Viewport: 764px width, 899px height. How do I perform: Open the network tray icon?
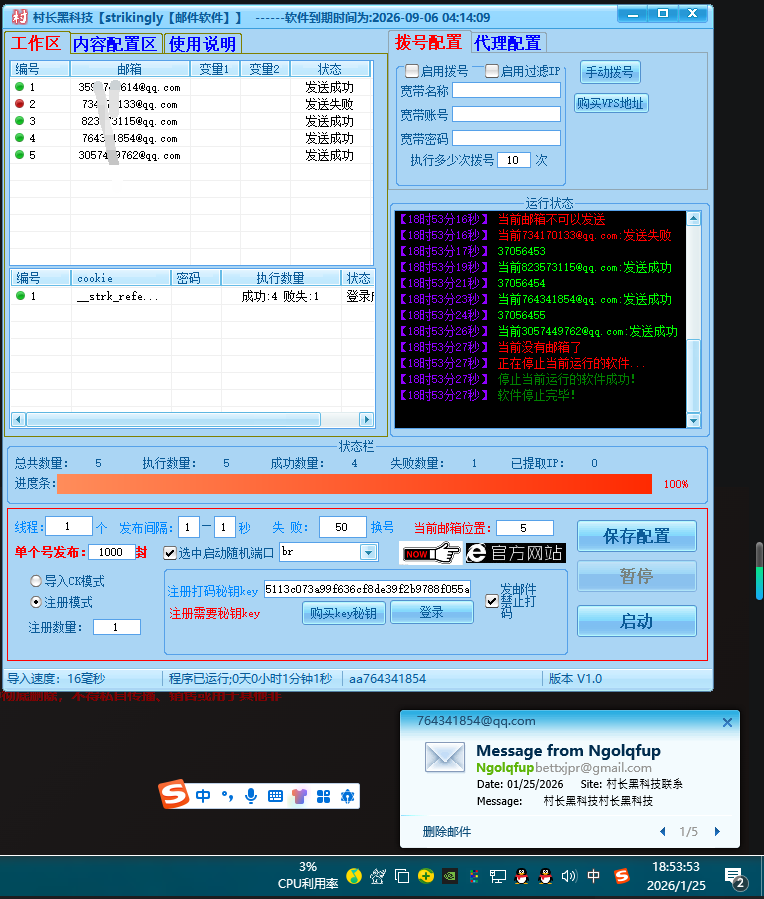tap(497, 876)
